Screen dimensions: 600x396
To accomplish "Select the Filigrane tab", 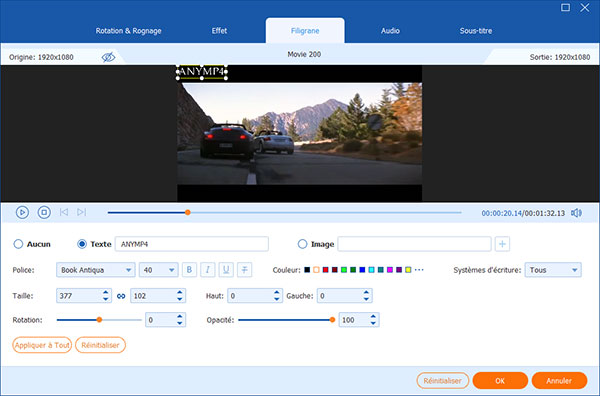I will pos(305,31).
